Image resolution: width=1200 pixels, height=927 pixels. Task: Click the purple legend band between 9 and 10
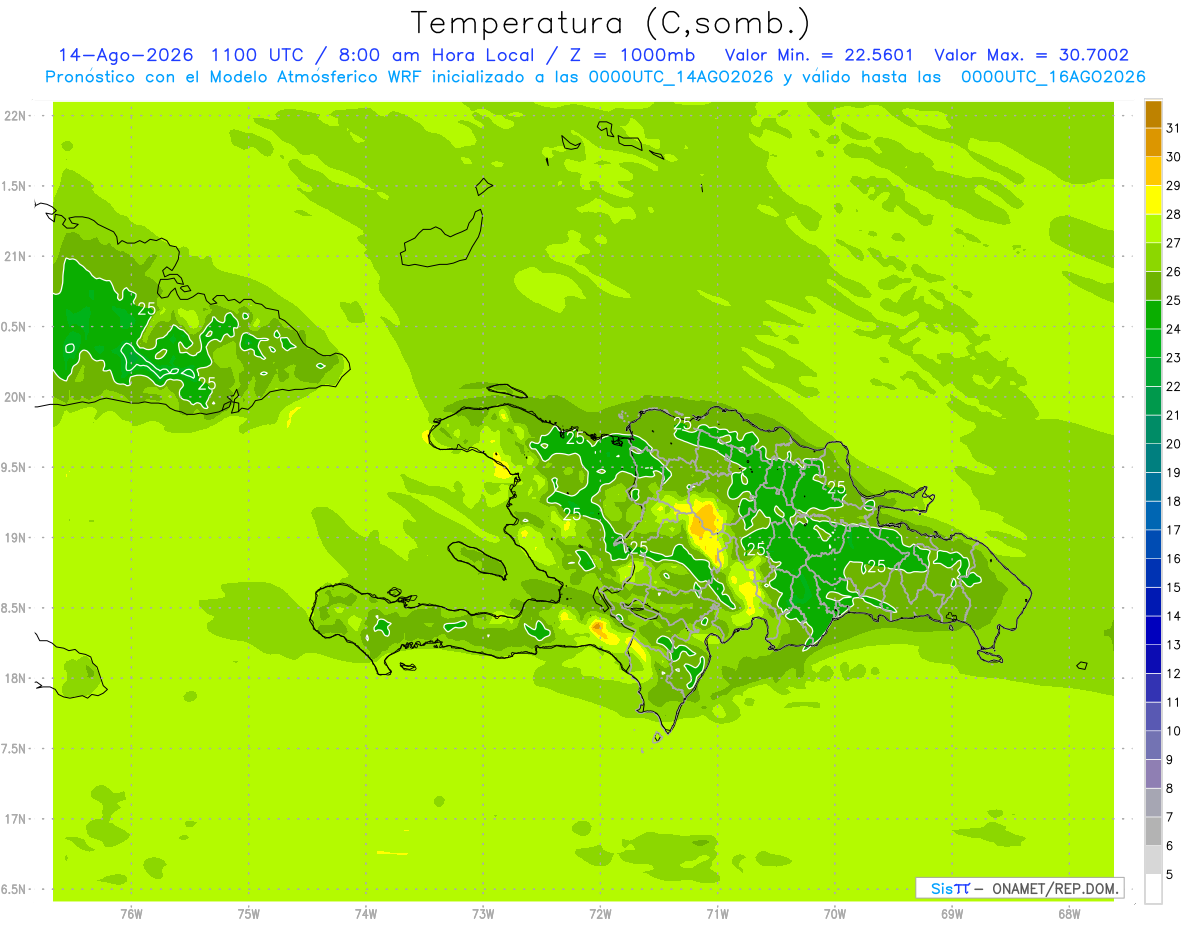pyautogui.click(x=1153, y=746)
